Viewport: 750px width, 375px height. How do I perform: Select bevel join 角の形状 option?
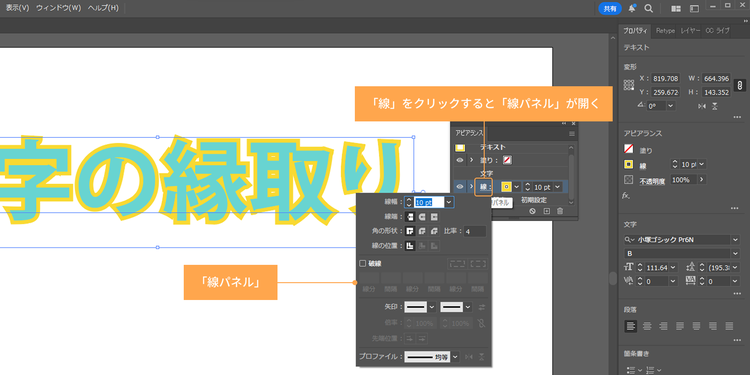[x=434, y=232]
